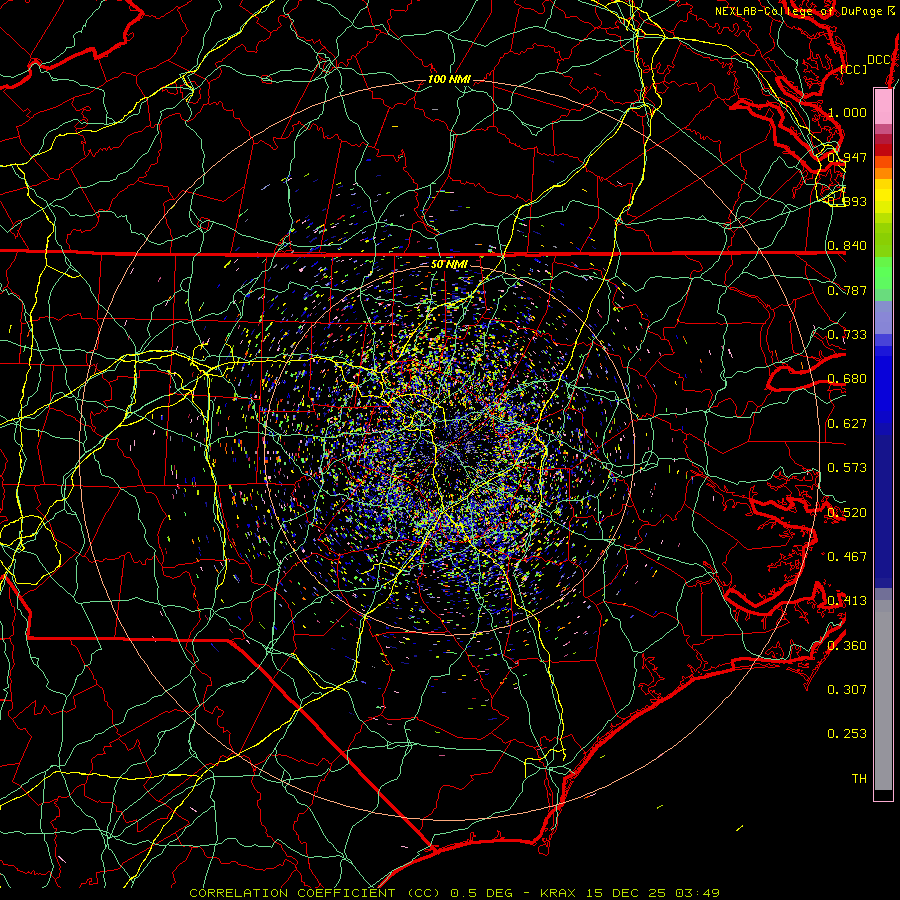Screen dimensions: 900x900
Task: Pick the bright green color band in legend
Action: 883,273
